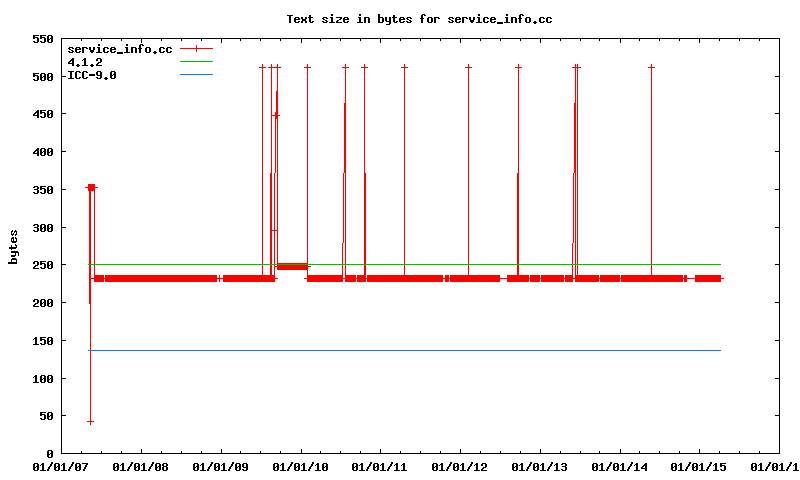This screenshot has height=480, width=800.
Task: Click the blue ICC-9.0 horizontal line in the plot
Action: click(x=400, y=350)
